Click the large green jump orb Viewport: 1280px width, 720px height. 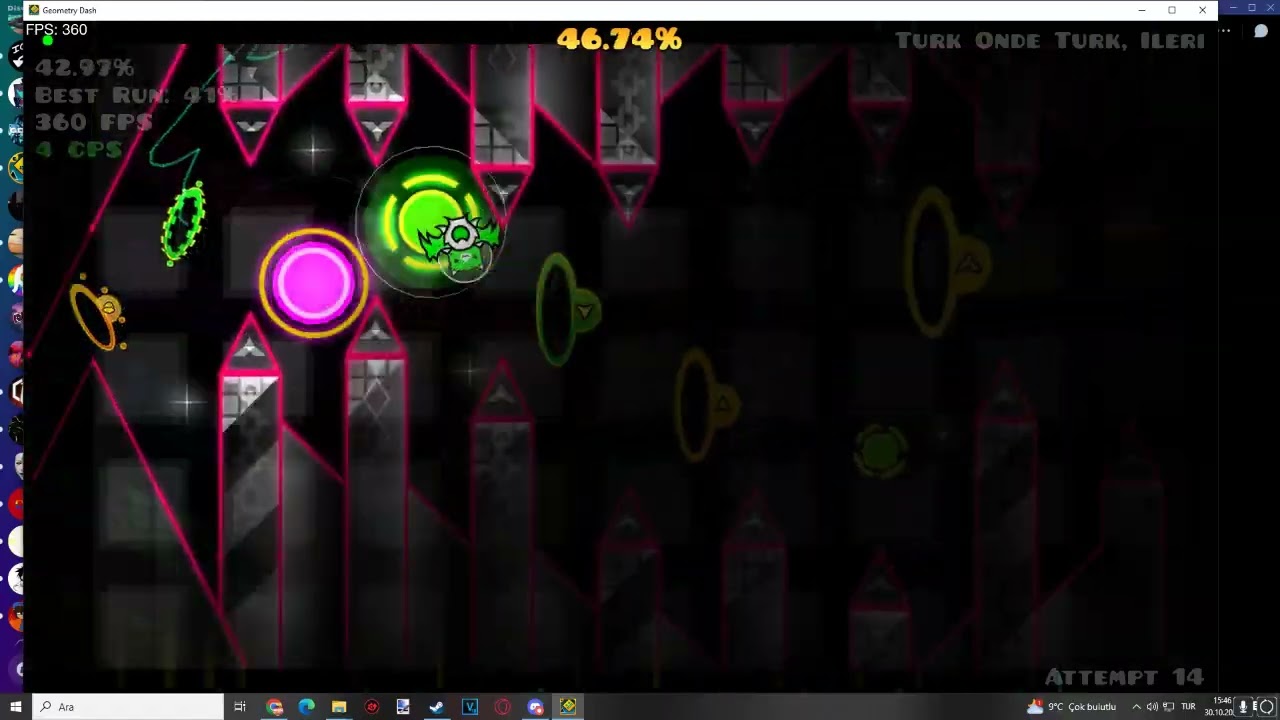pyautogui.click(x=428, y=222)
